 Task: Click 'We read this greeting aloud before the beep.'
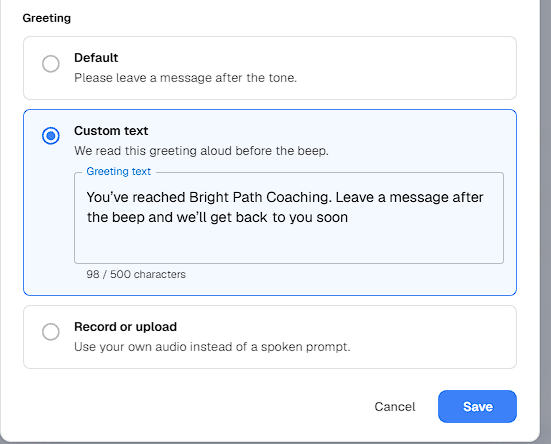[201, 151]
